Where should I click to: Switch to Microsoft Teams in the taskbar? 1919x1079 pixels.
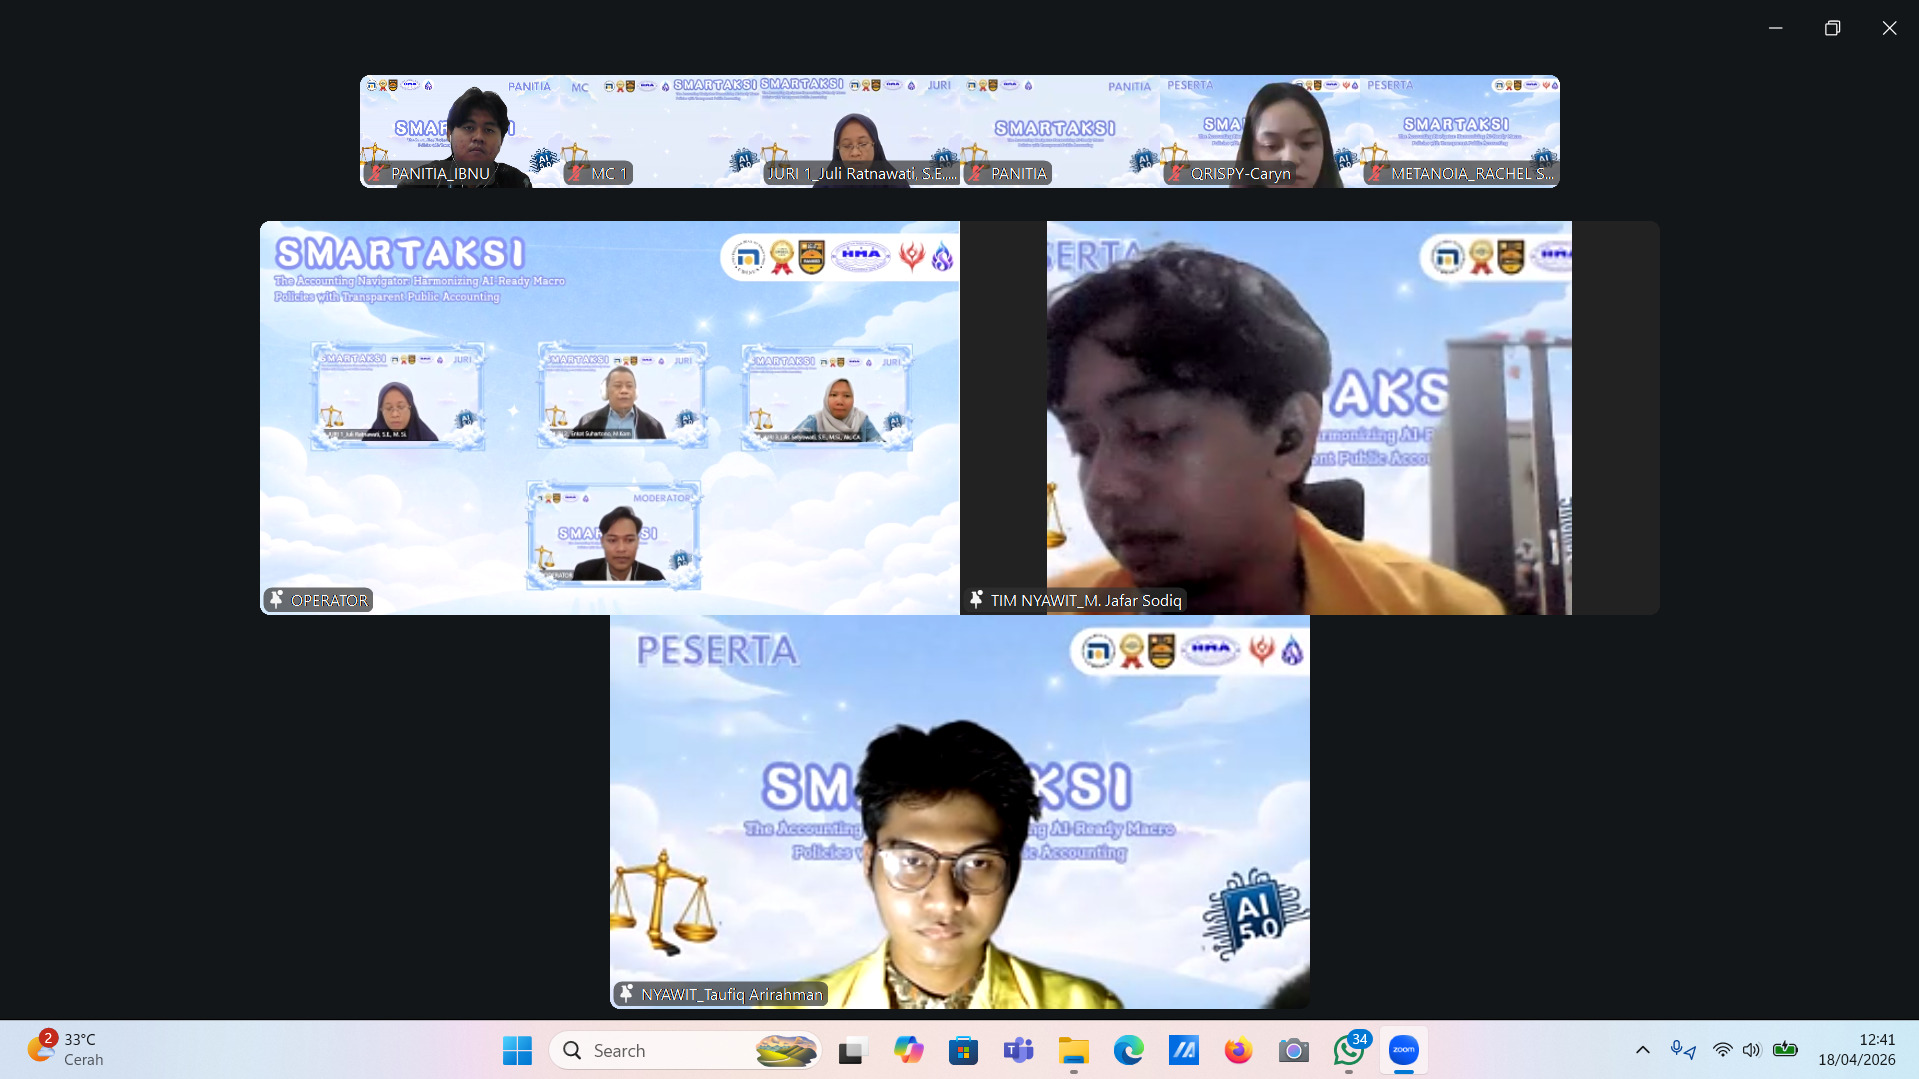coord(1018,1050)
